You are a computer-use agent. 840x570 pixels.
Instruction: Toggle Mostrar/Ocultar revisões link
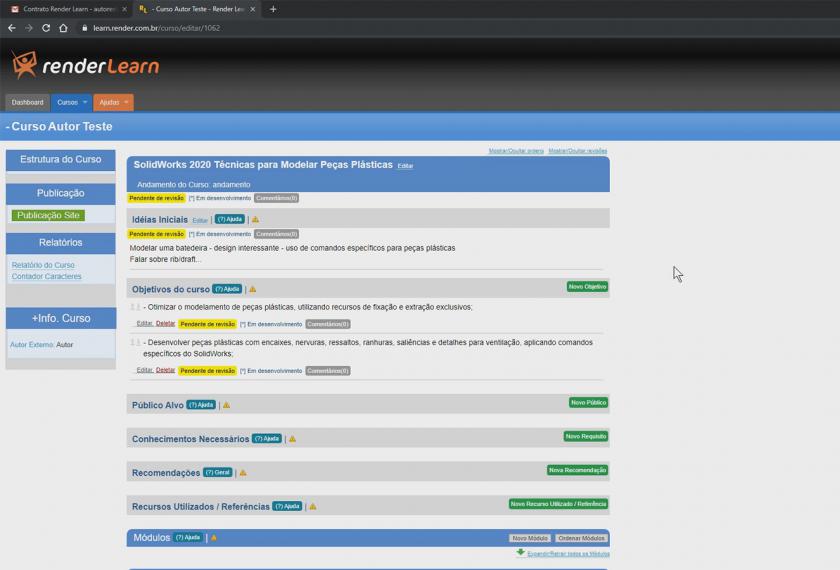click(577, 150)
